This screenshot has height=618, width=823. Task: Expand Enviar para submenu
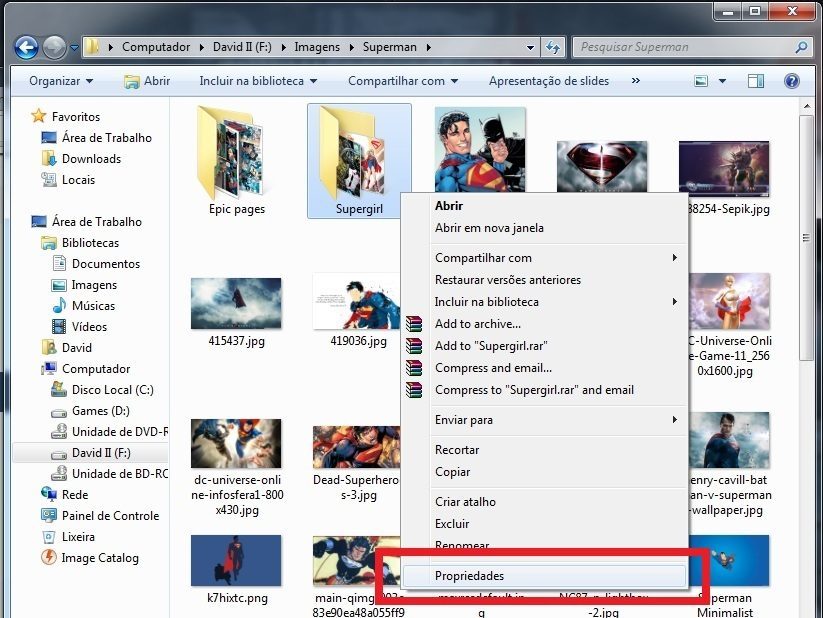[546, 420]
